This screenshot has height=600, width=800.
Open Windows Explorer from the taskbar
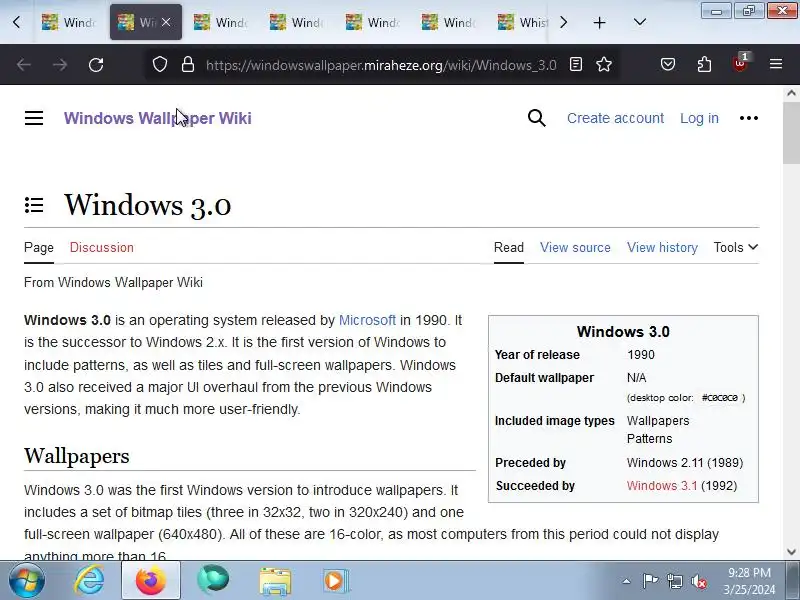pos(275,581)
